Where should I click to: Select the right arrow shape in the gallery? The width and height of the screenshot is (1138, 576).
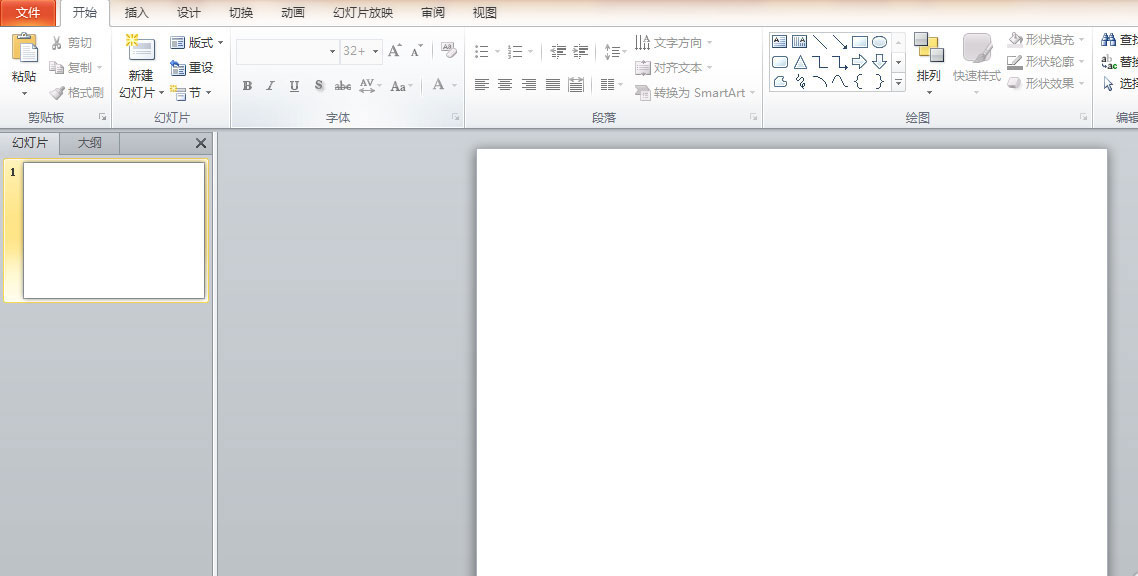coord(859,62)
